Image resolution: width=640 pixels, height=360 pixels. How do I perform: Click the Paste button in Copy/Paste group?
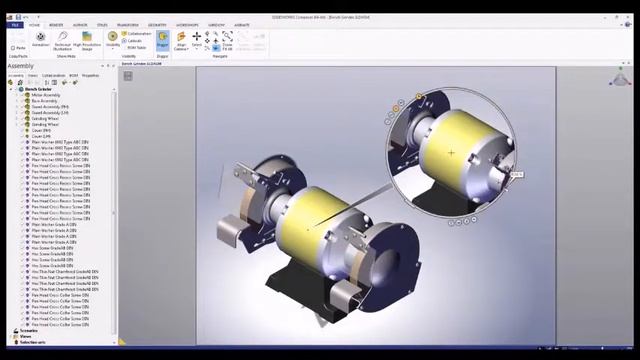pos(18,48)
